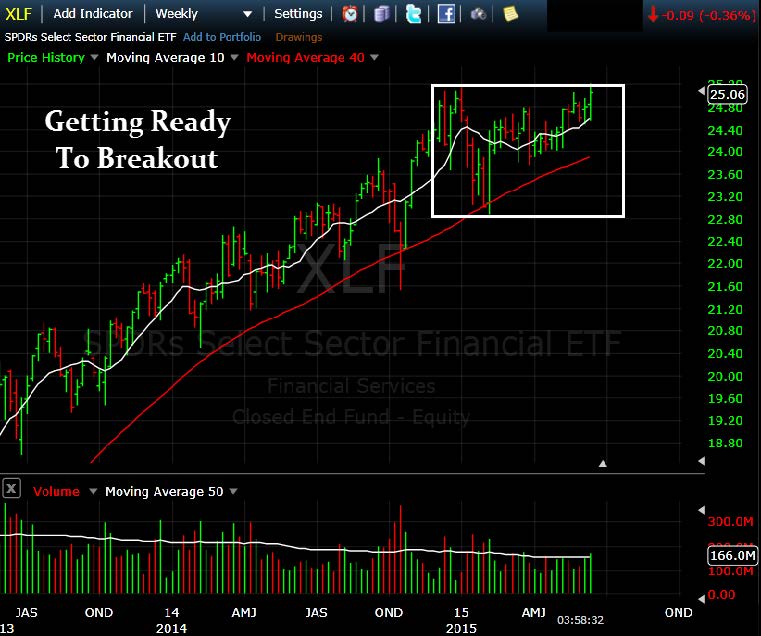761x636 pixels.
Task: Click the 18.80 price axis label
Action: 725,443
